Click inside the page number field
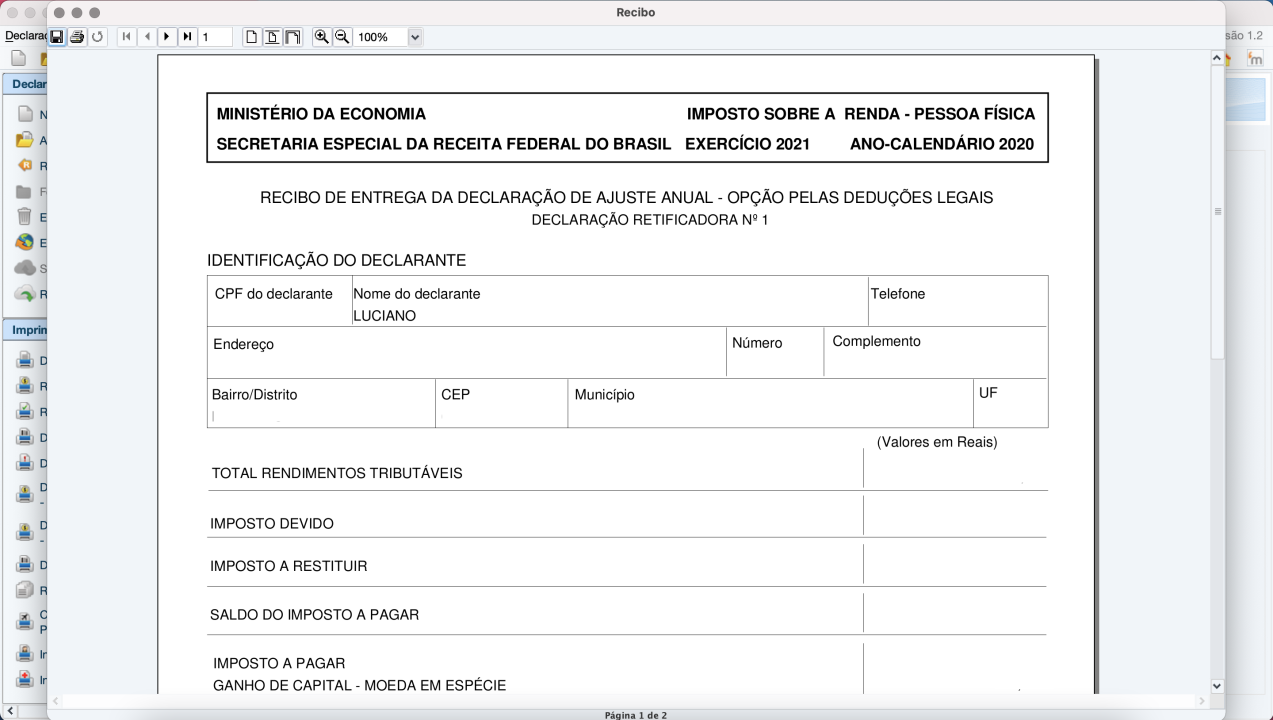Image resolution: width=1273 pixels, height=720 pixels. 215,36
